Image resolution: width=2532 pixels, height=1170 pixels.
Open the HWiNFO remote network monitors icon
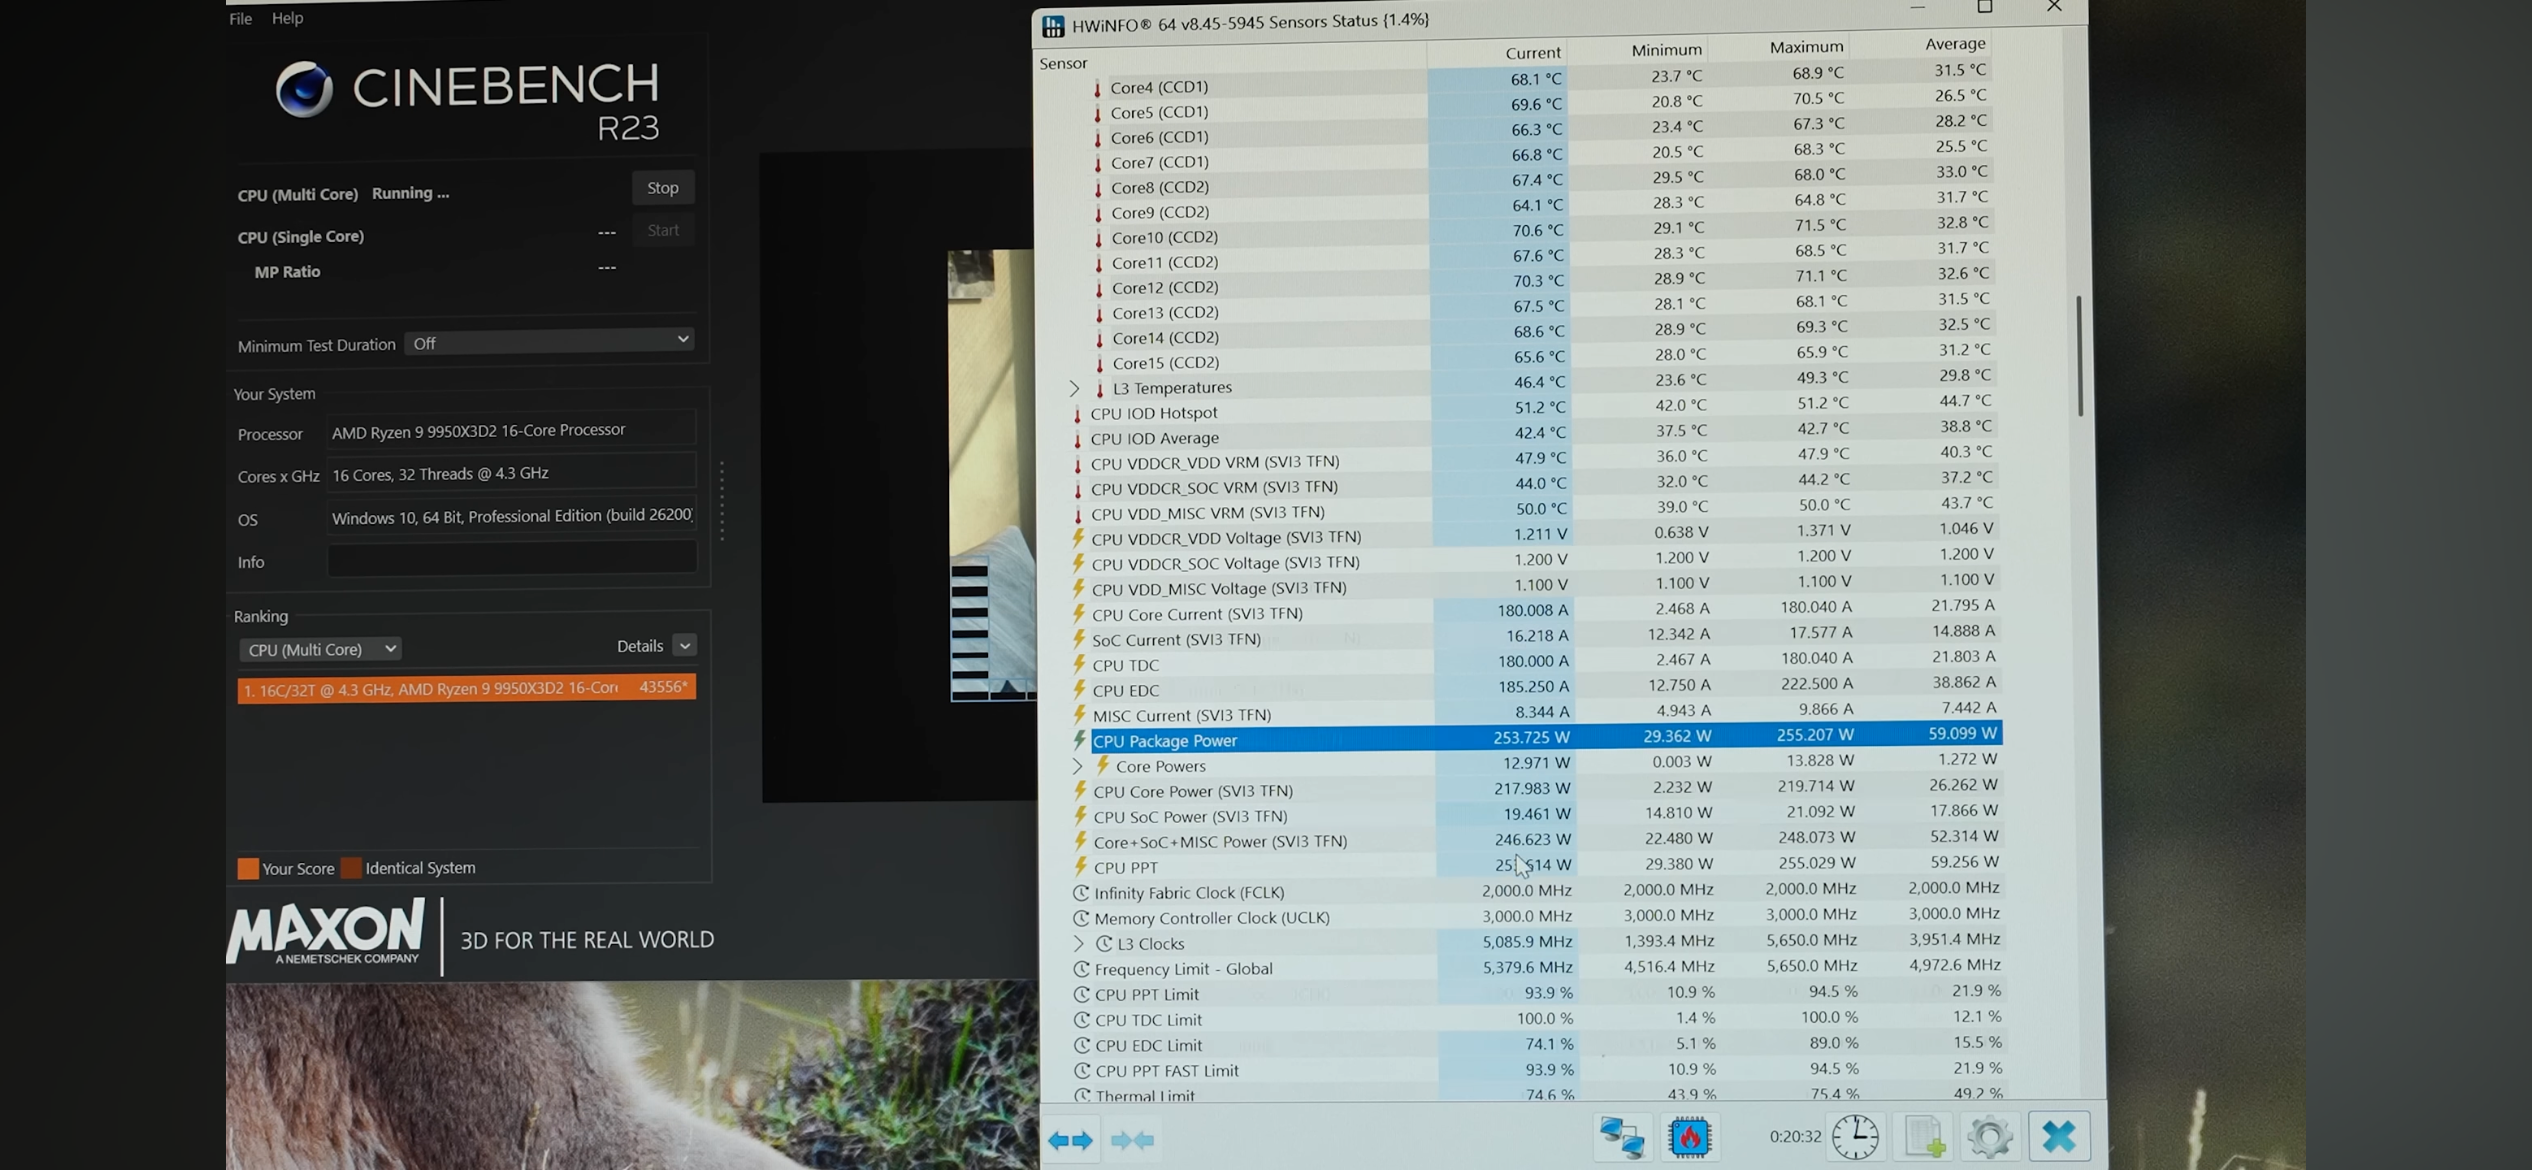click(1621, 1137)
